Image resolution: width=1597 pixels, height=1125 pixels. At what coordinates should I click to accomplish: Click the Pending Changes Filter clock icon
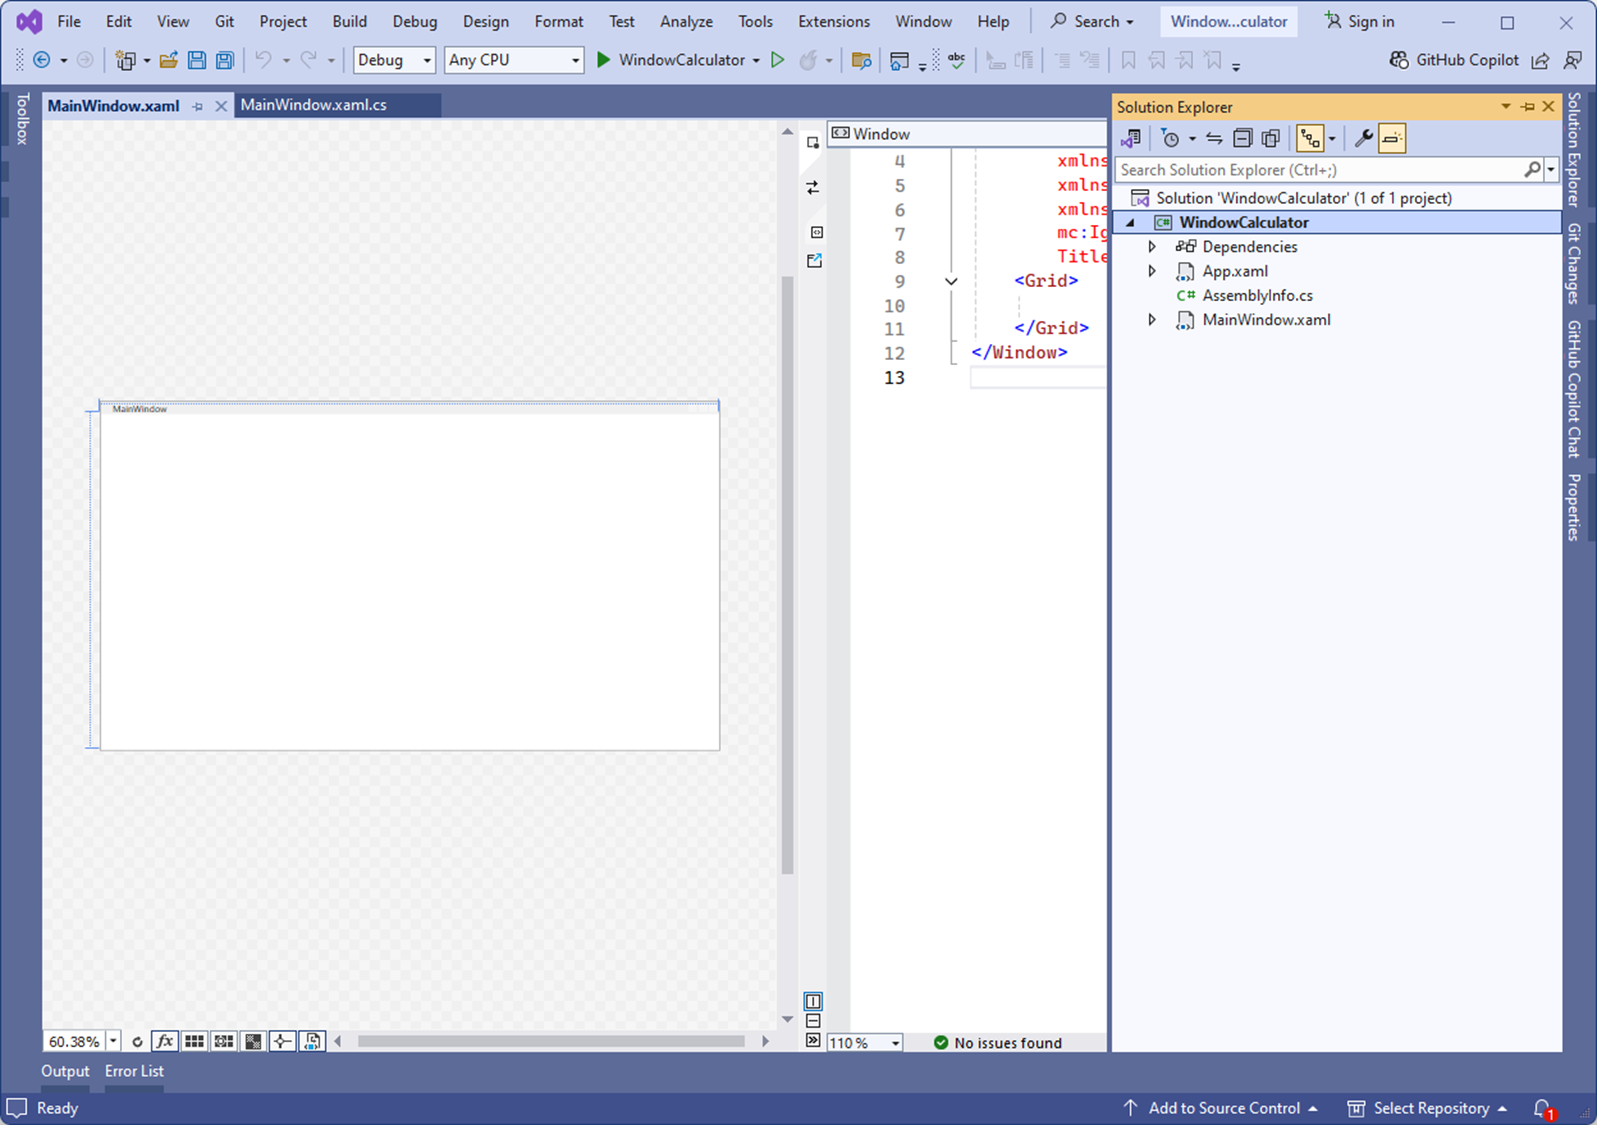pos(1170,139)
